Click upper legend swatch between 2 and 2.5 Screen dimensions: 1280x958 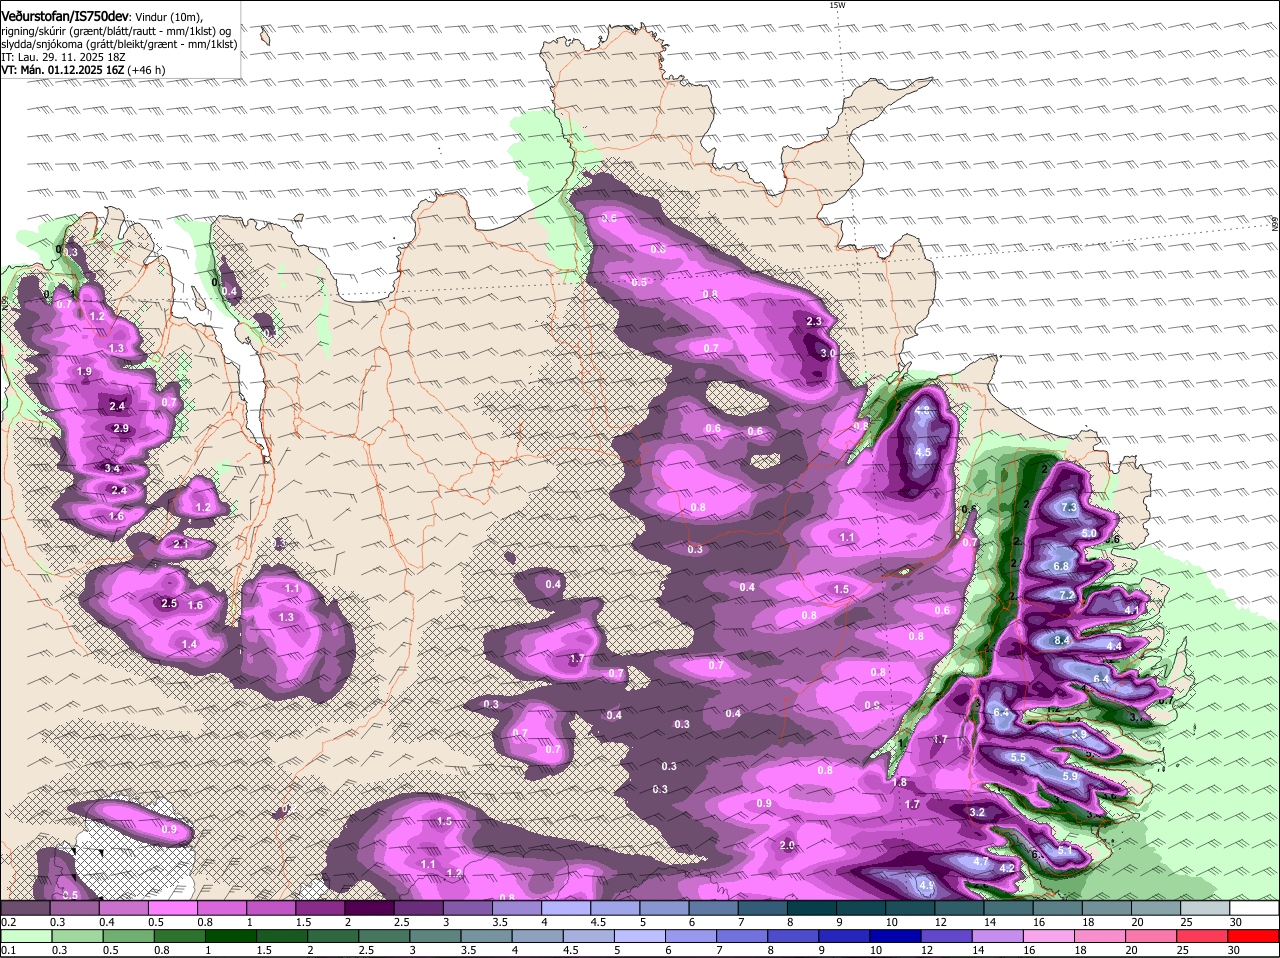369,908
